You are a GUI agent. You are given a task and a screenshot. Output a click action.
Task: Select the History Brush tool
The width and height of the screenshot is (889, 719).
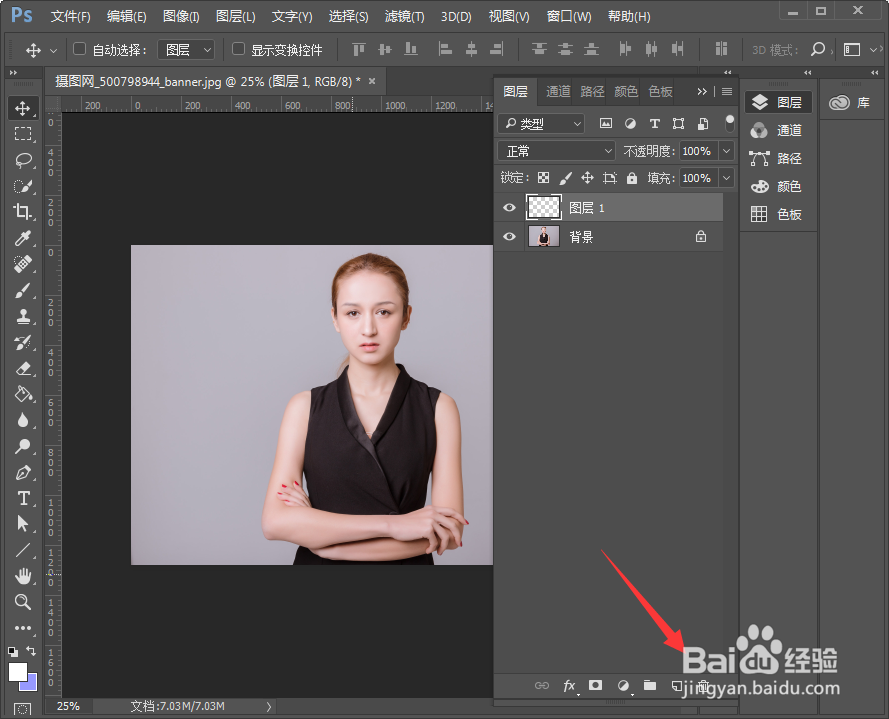pos(23,342)
